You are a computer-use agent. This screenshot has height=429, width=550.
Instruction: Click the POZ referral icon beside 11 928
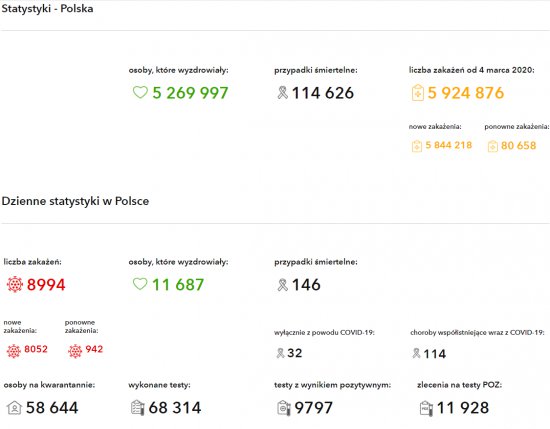click(x=426, y=408)
